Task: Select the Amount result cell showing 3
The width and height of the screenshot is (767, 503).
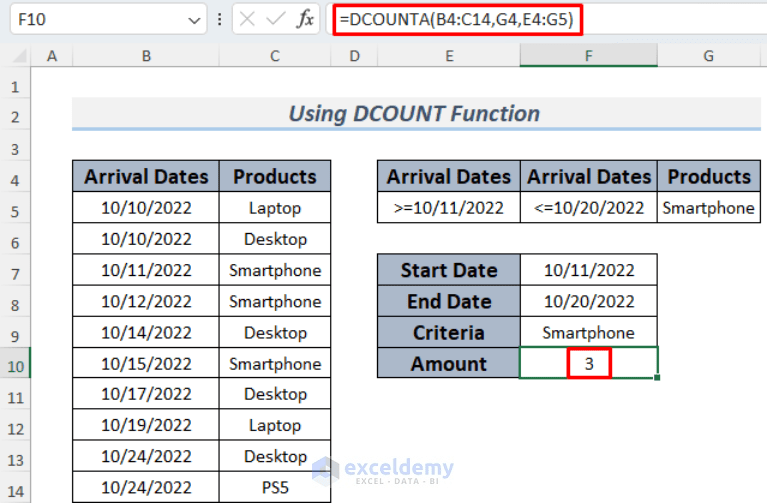Action: click(x=588, y=363)
